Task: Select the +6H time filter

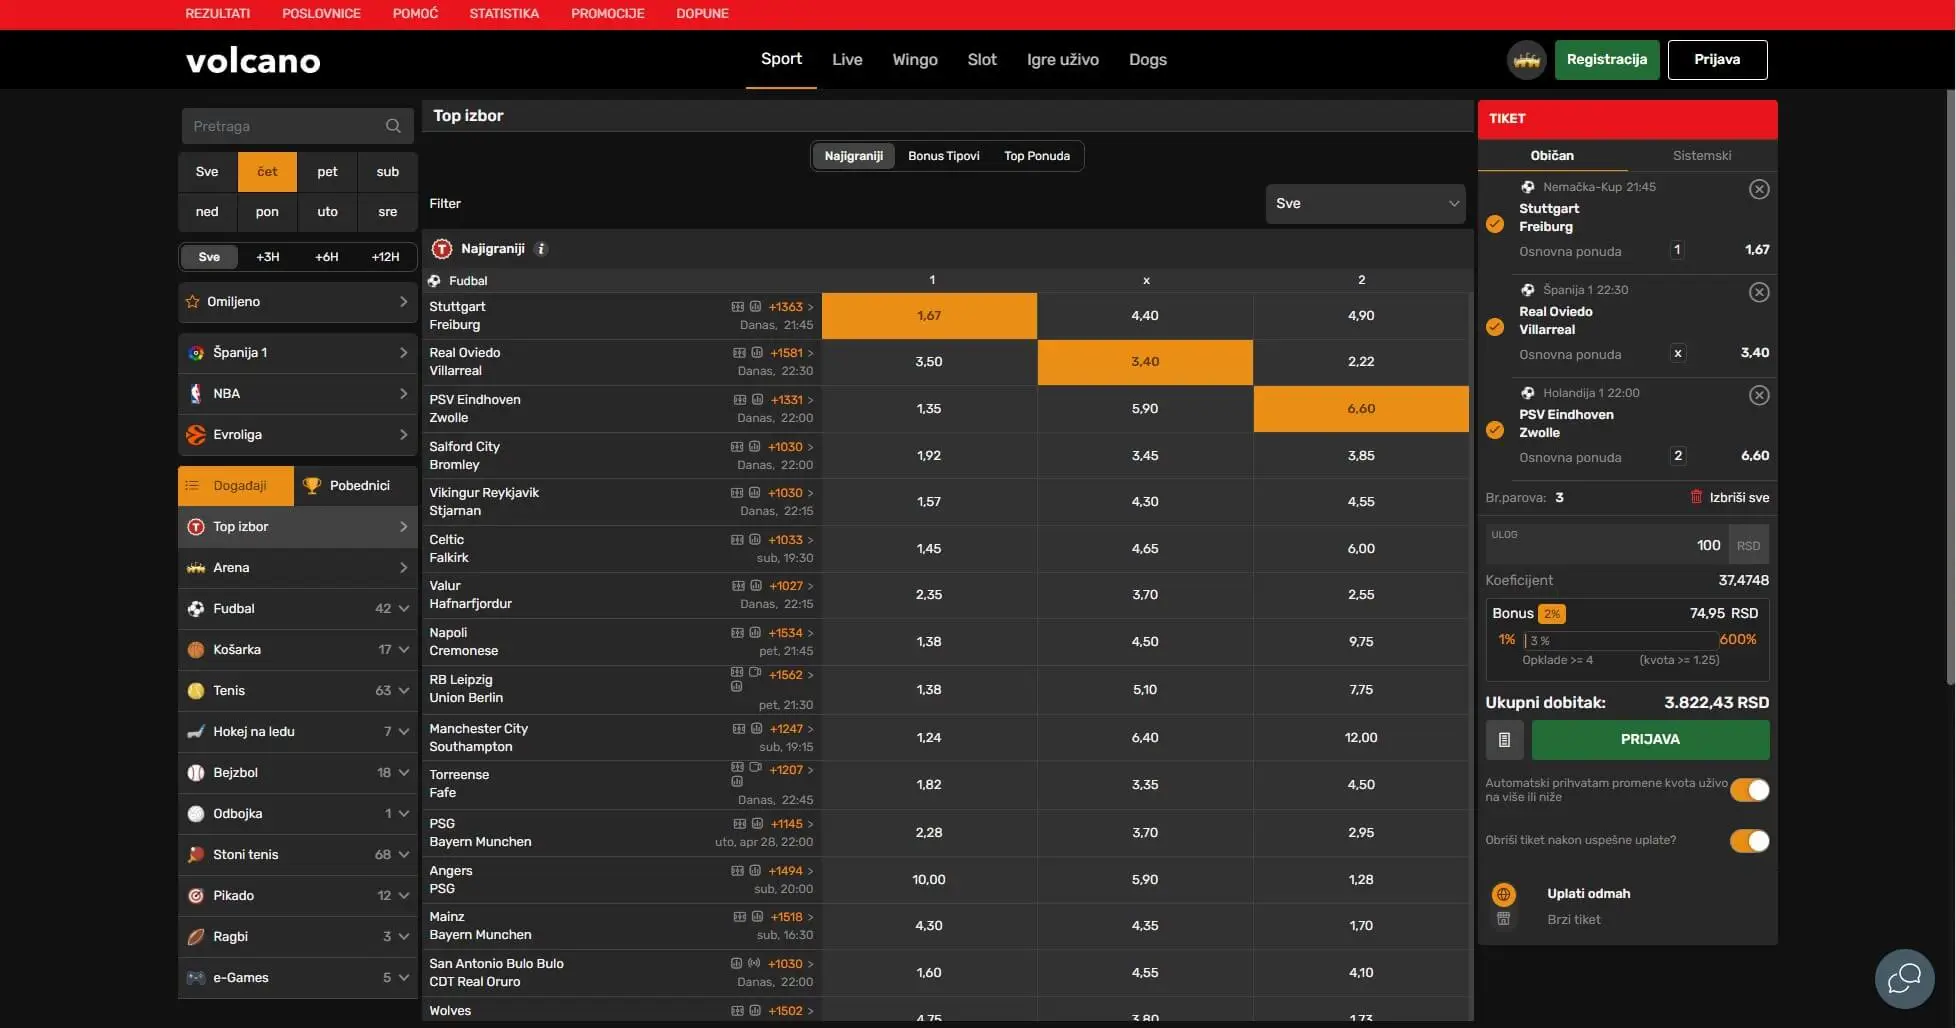Action: click(x=327, y=257)
